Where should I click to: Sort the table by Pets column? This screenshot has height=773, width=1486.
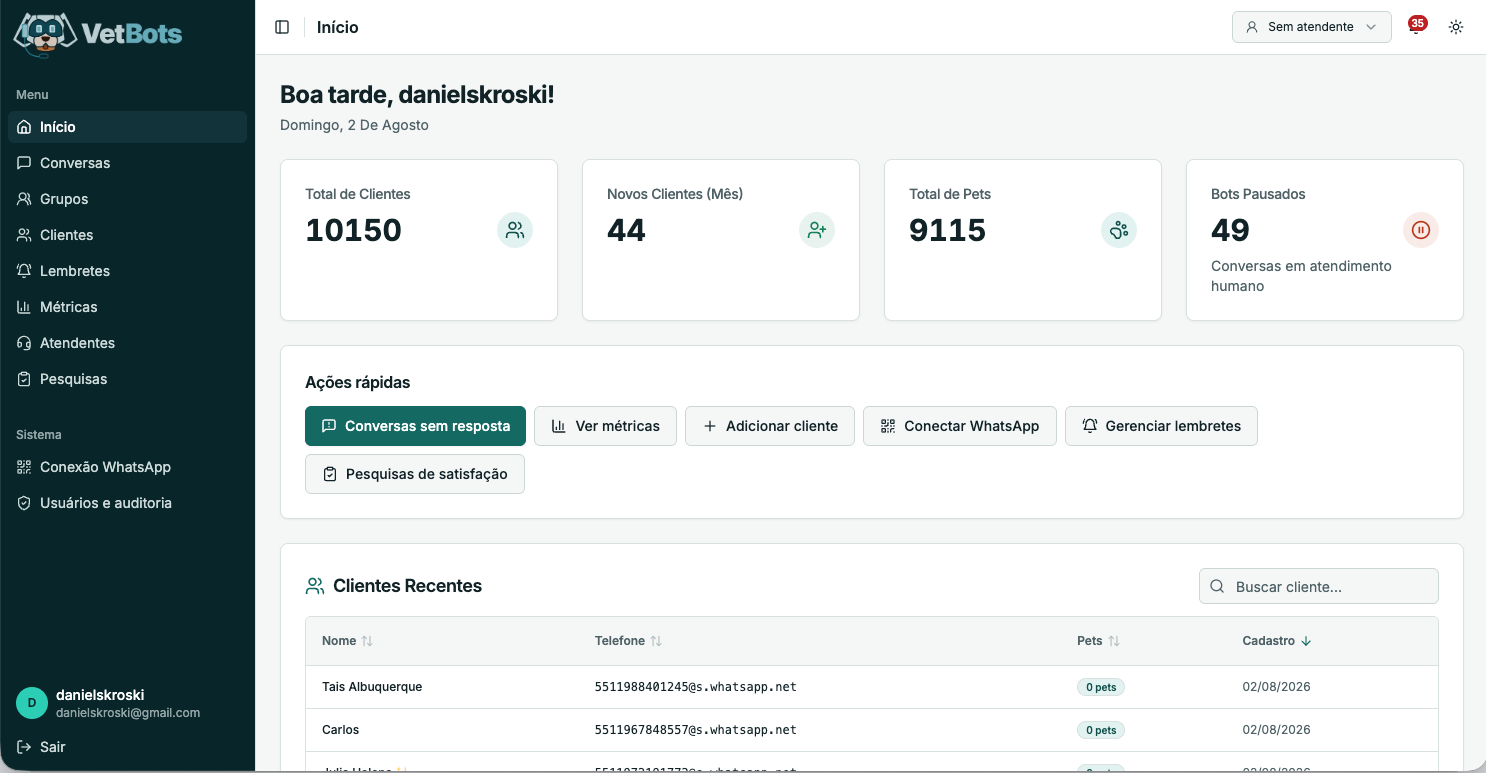point(1098,641)
